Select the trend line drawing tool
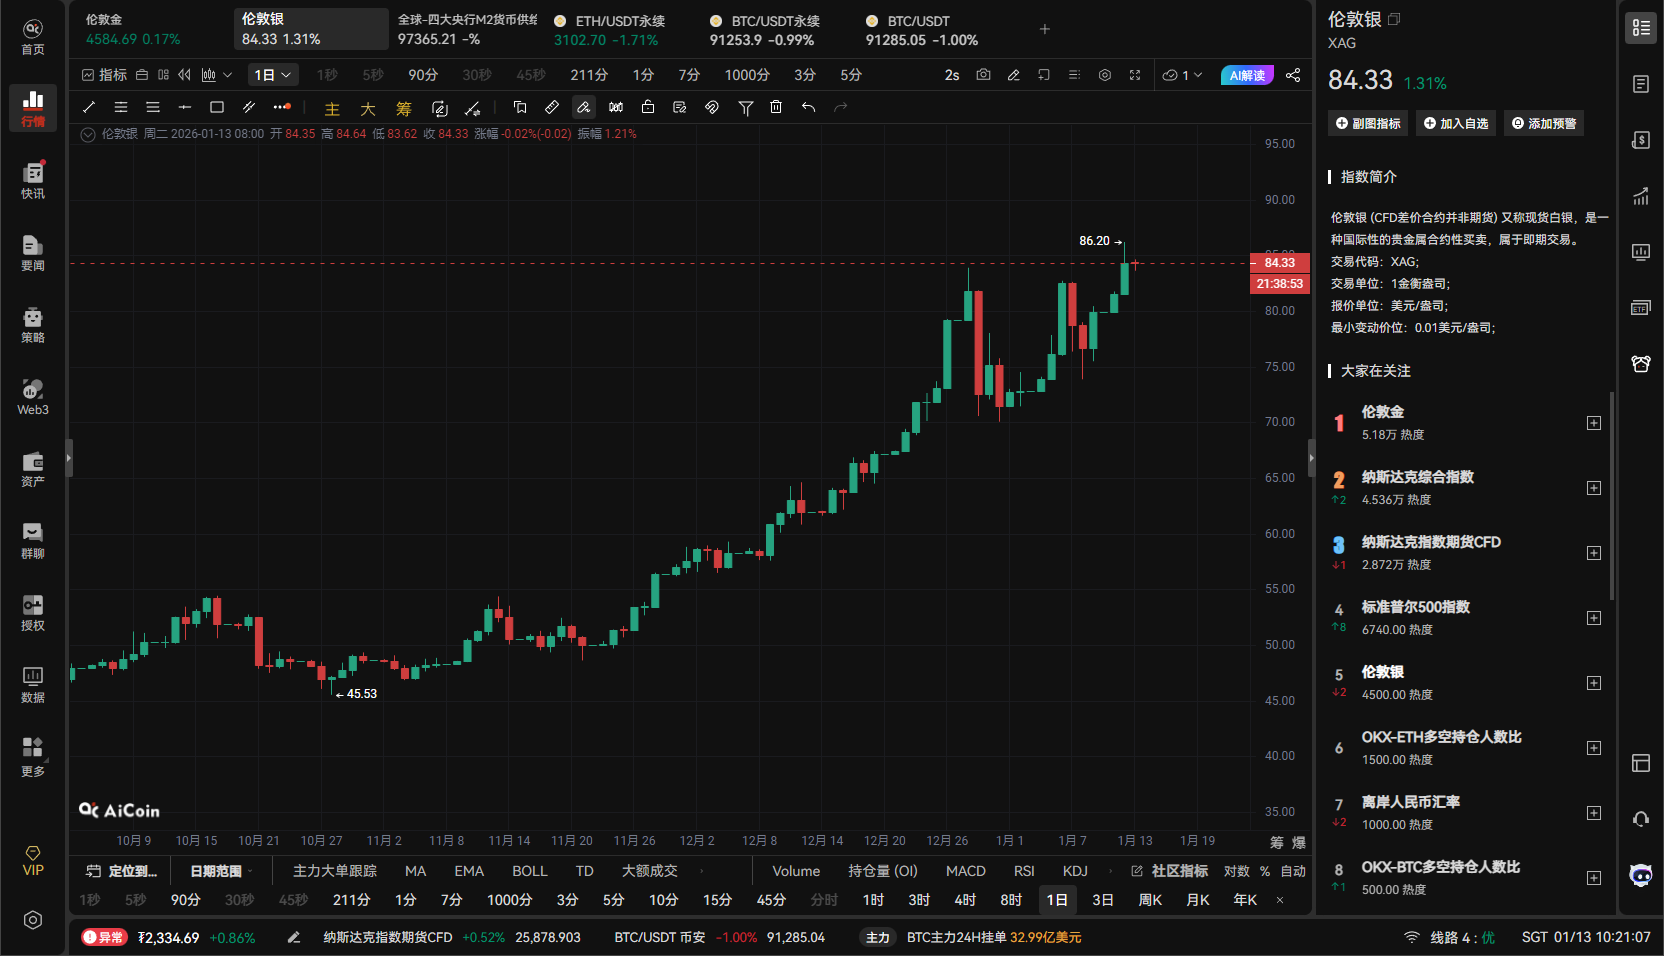 coord(88,107)
